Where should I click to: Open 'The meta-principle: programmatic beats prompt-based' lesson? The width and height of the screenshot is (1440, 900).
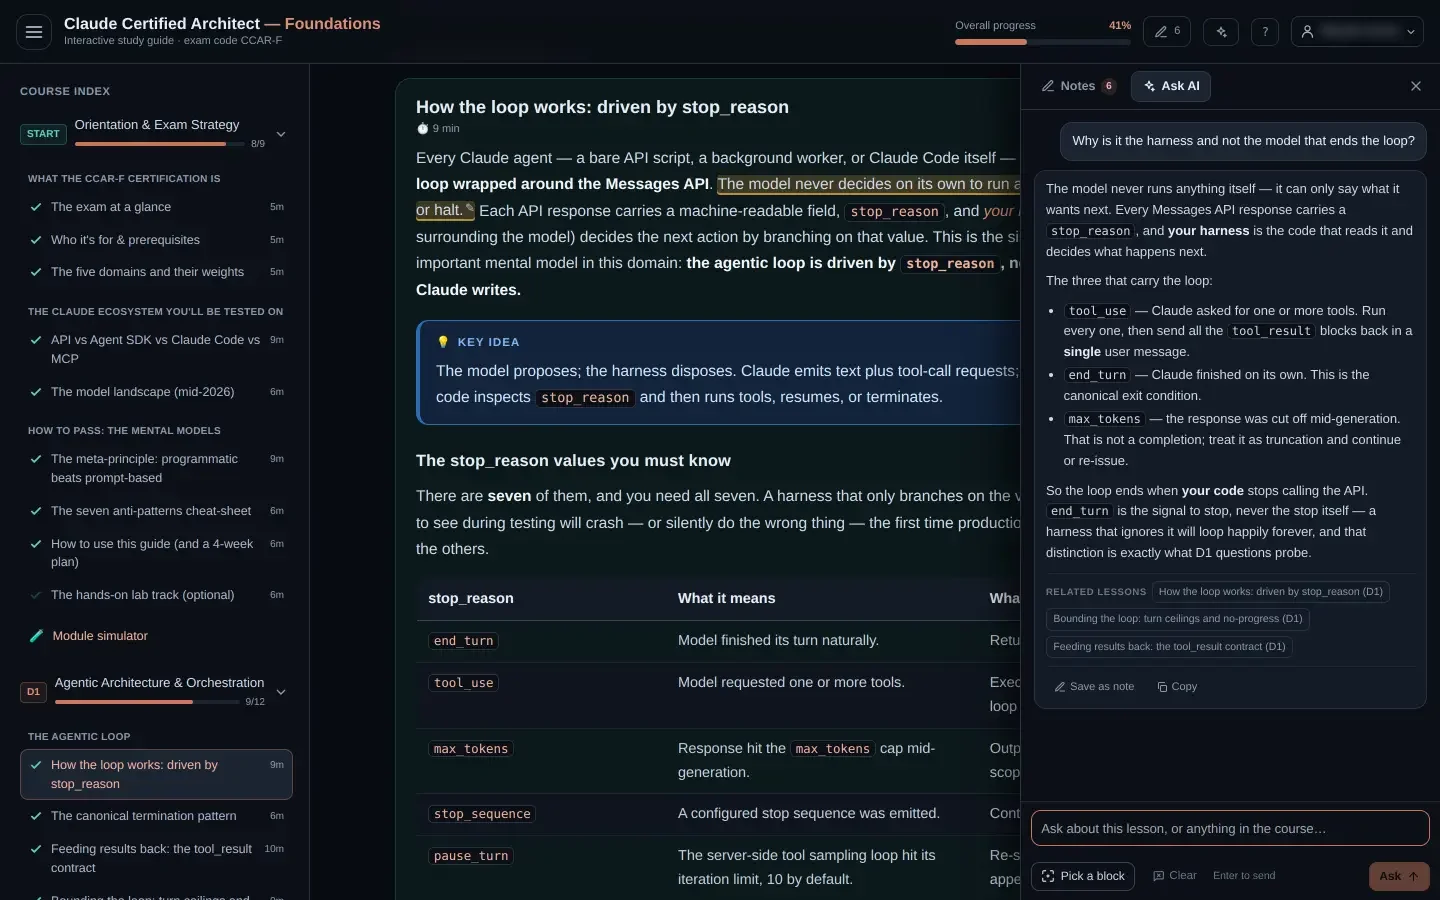click(156, 468)
